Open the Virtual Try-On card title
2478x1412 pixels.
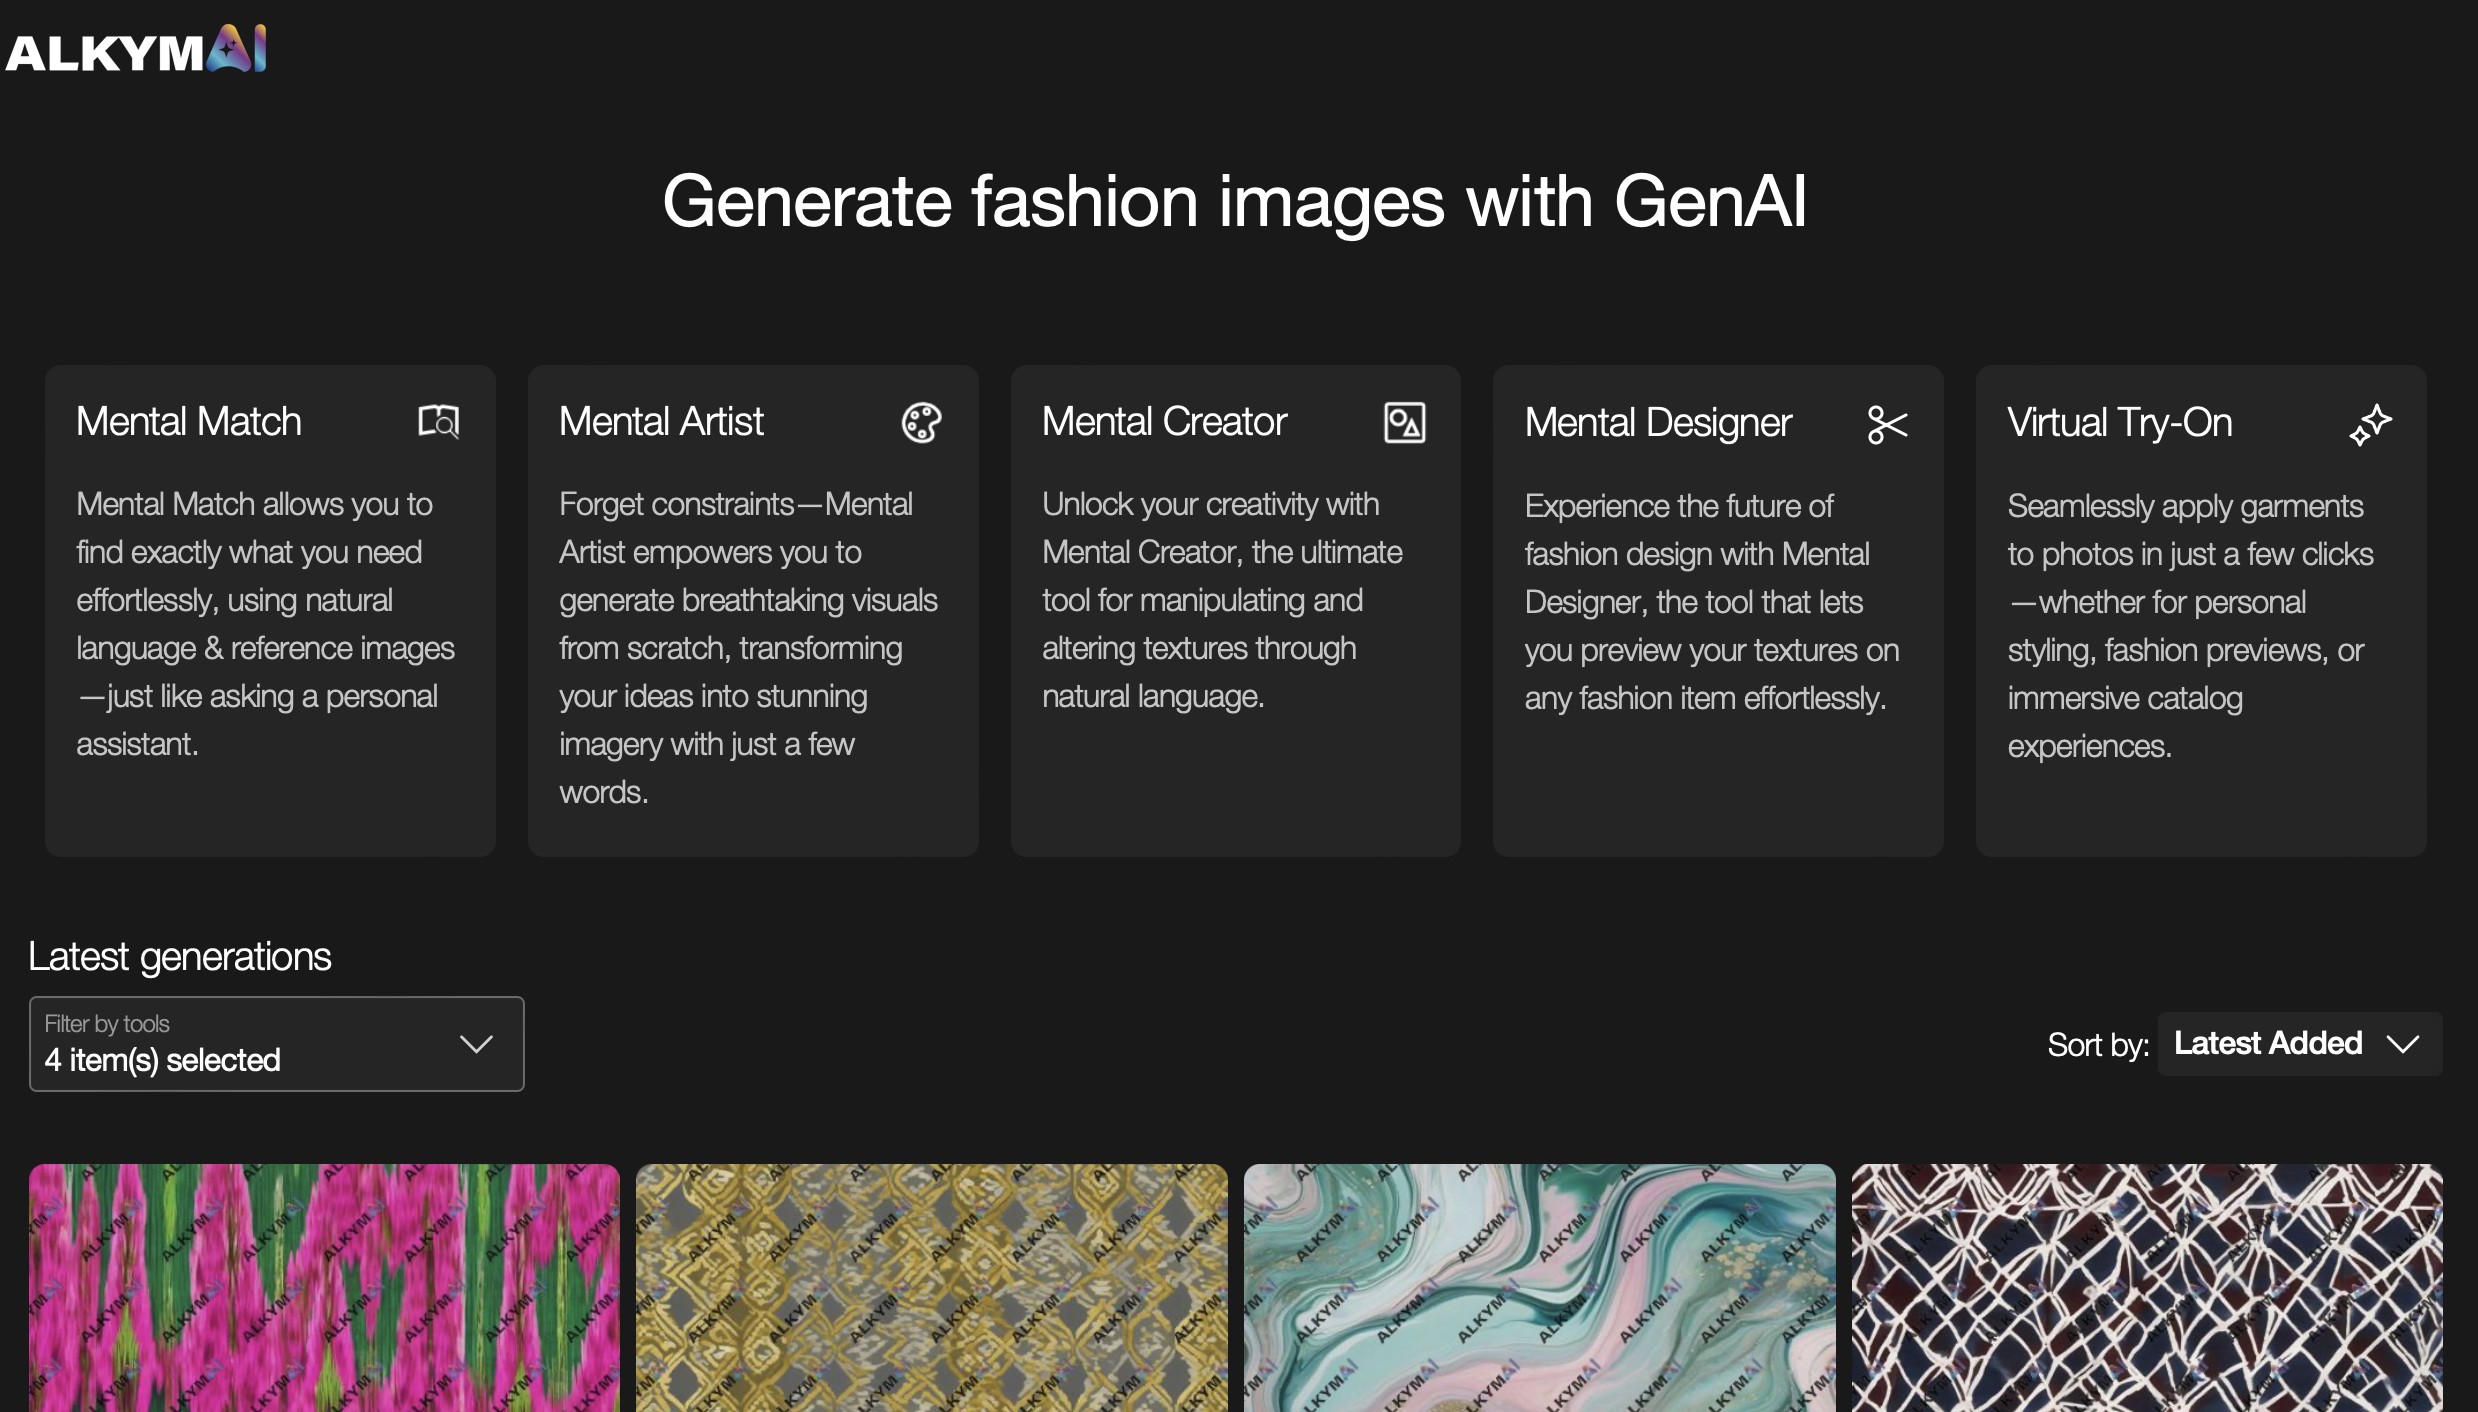coord(2120,423)
